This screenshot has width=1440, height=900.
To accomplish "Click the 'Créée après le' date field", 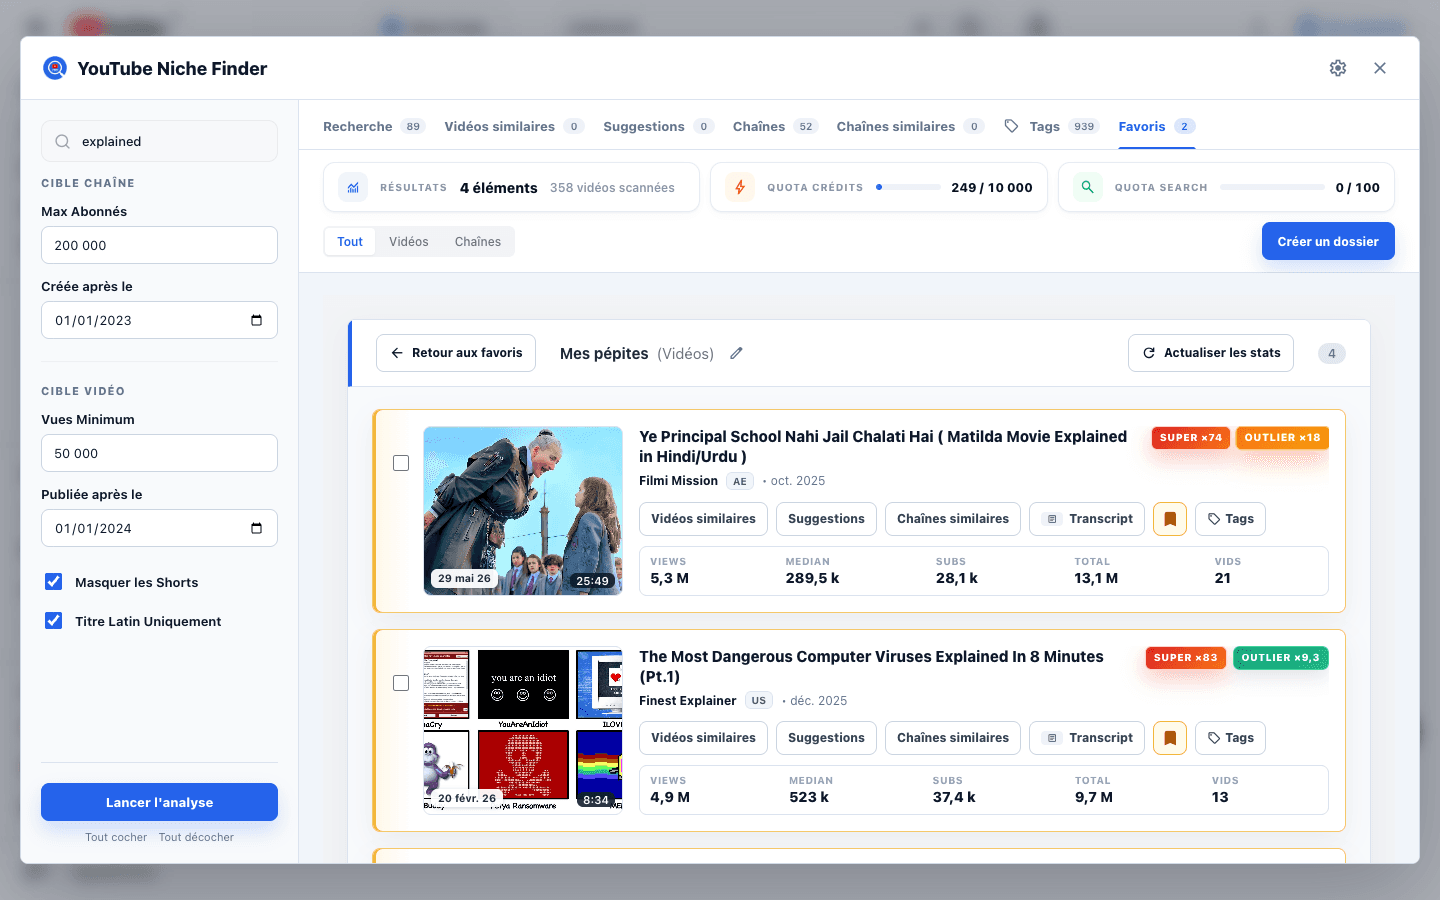I will (x=159, y=320).
